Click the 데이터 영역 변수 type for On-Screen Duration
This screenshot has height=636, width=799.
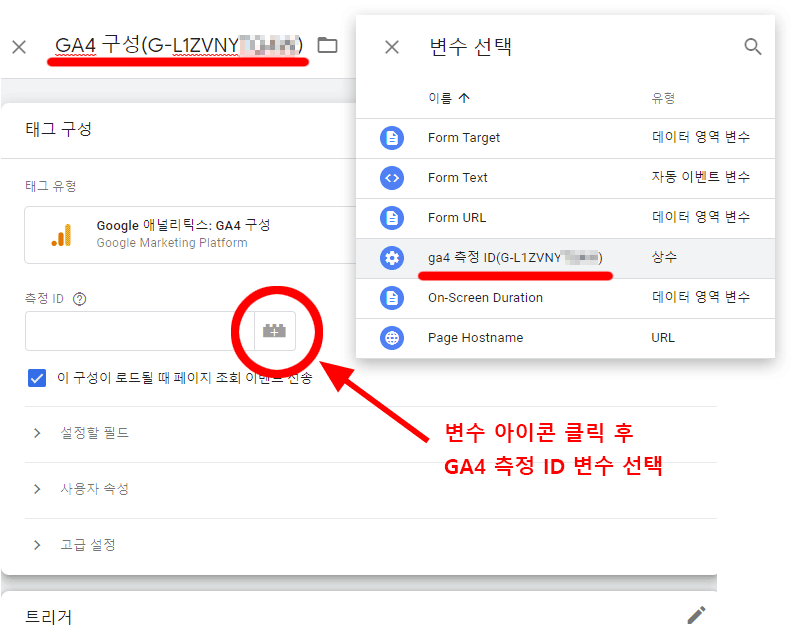[x=701, y=297]
